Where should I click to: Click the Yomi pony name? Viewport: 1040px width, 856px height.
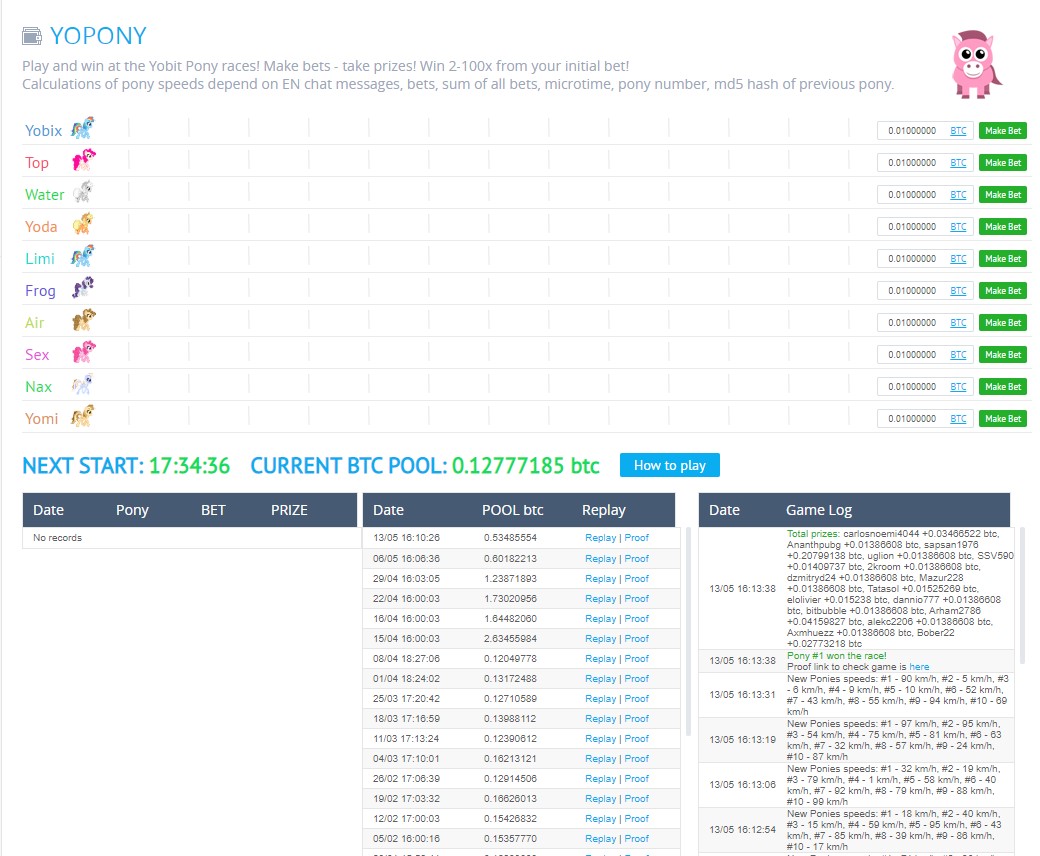pos(41,418)
